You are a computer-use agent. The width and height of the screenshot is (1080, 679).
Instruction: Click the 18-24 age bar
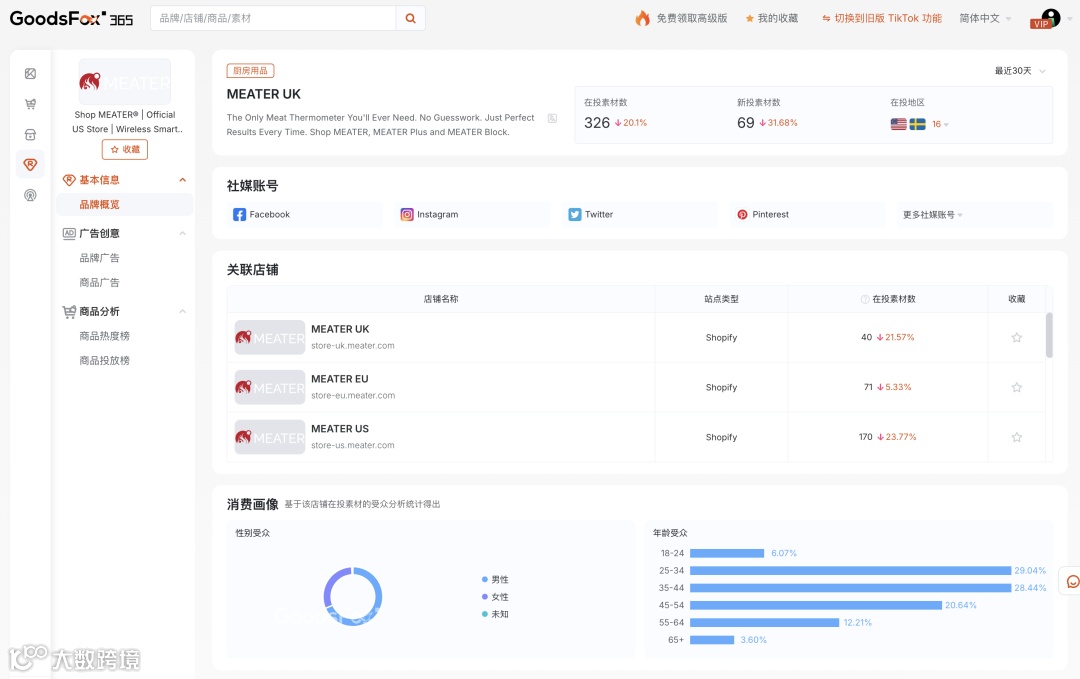(x=727, y=554)
